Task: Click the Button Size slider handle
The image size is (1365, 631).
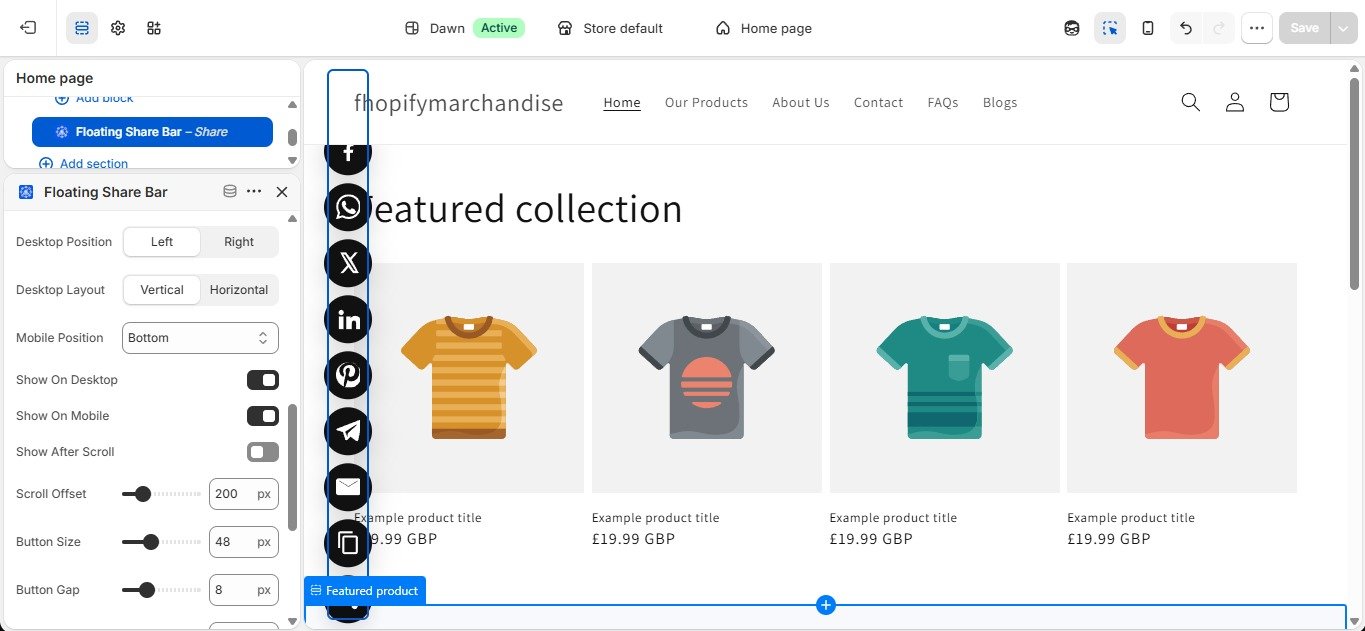Action: (x=151, y=542)
